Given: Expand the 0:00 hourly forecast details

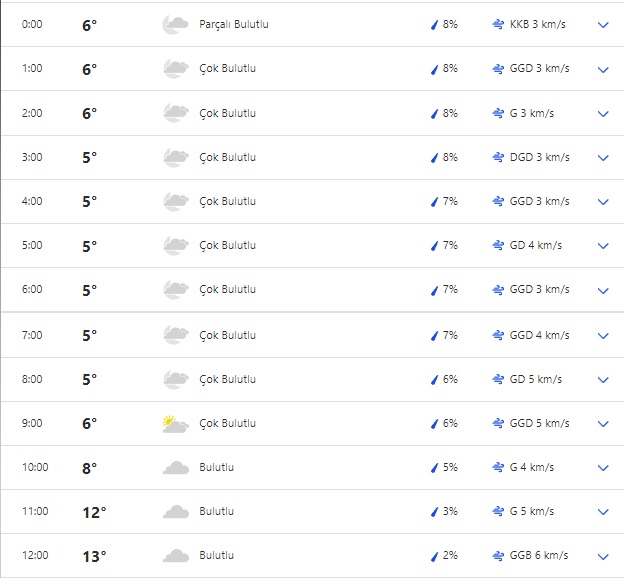Looking at the screenshot, I should coord(602,25).
